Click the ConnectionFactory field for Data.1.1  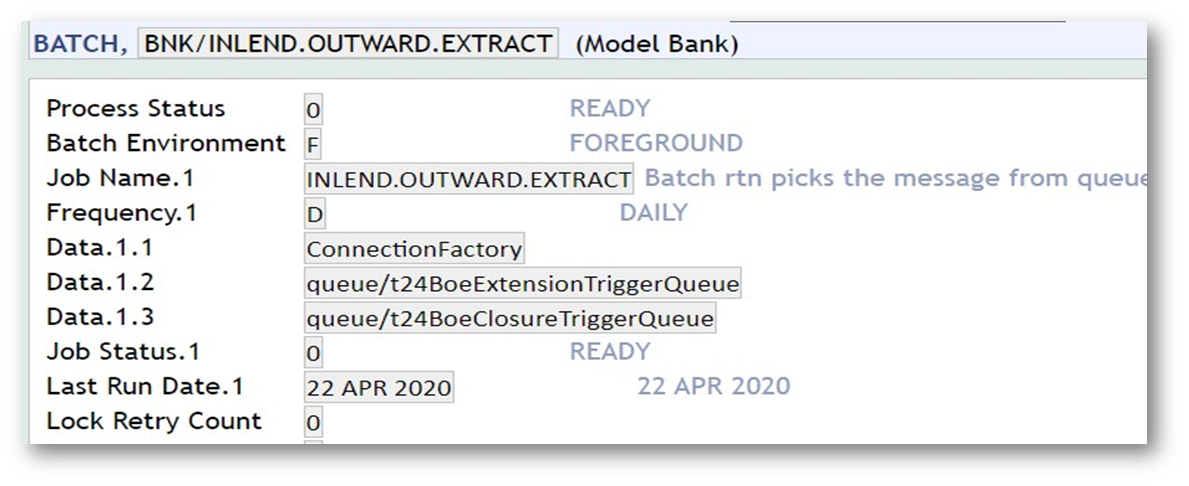pos(414,249)
